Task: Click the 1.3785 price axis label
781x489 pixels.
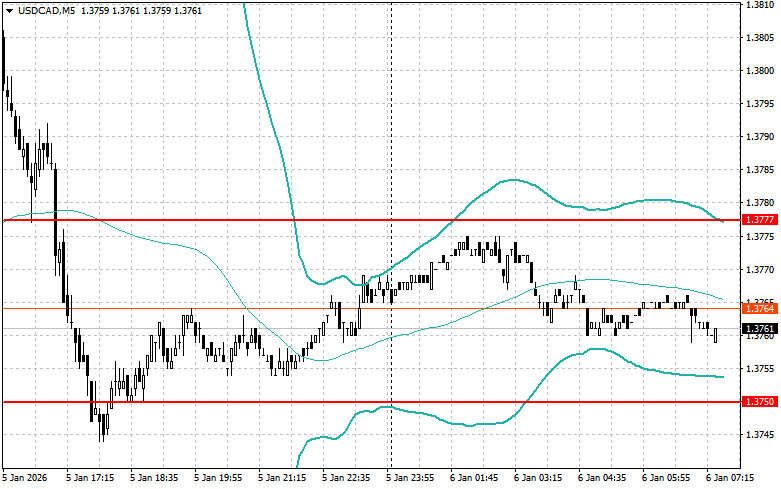Action: 760,170
